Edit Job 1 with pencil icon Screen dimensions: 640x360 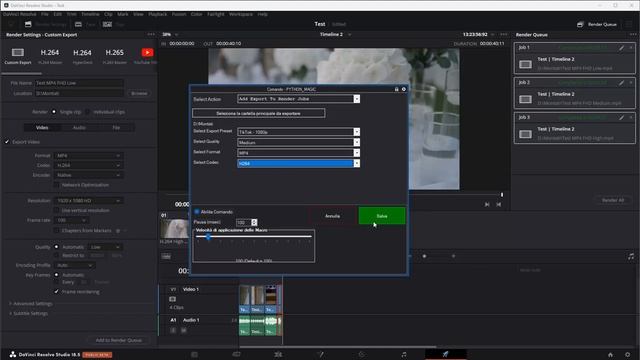(x=621, y=48)
